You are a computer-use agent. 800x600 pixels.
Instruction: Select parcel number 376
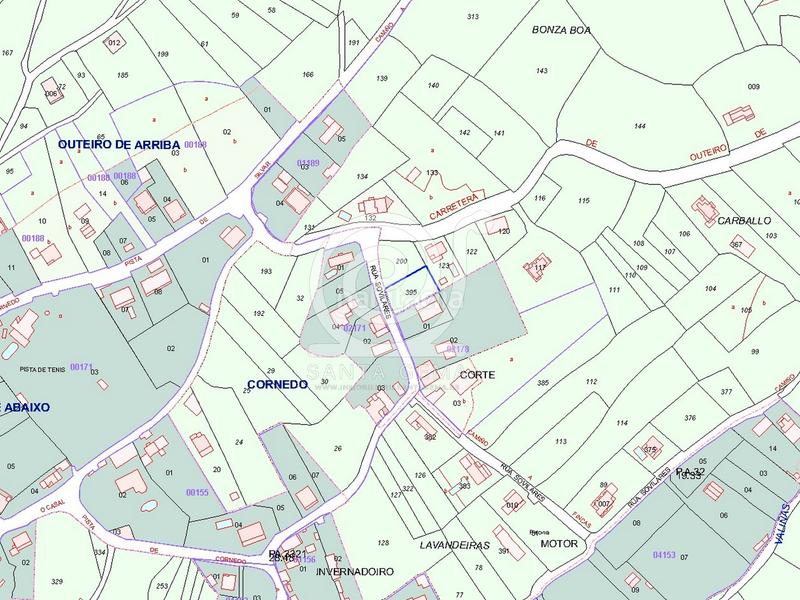(690, 418)
